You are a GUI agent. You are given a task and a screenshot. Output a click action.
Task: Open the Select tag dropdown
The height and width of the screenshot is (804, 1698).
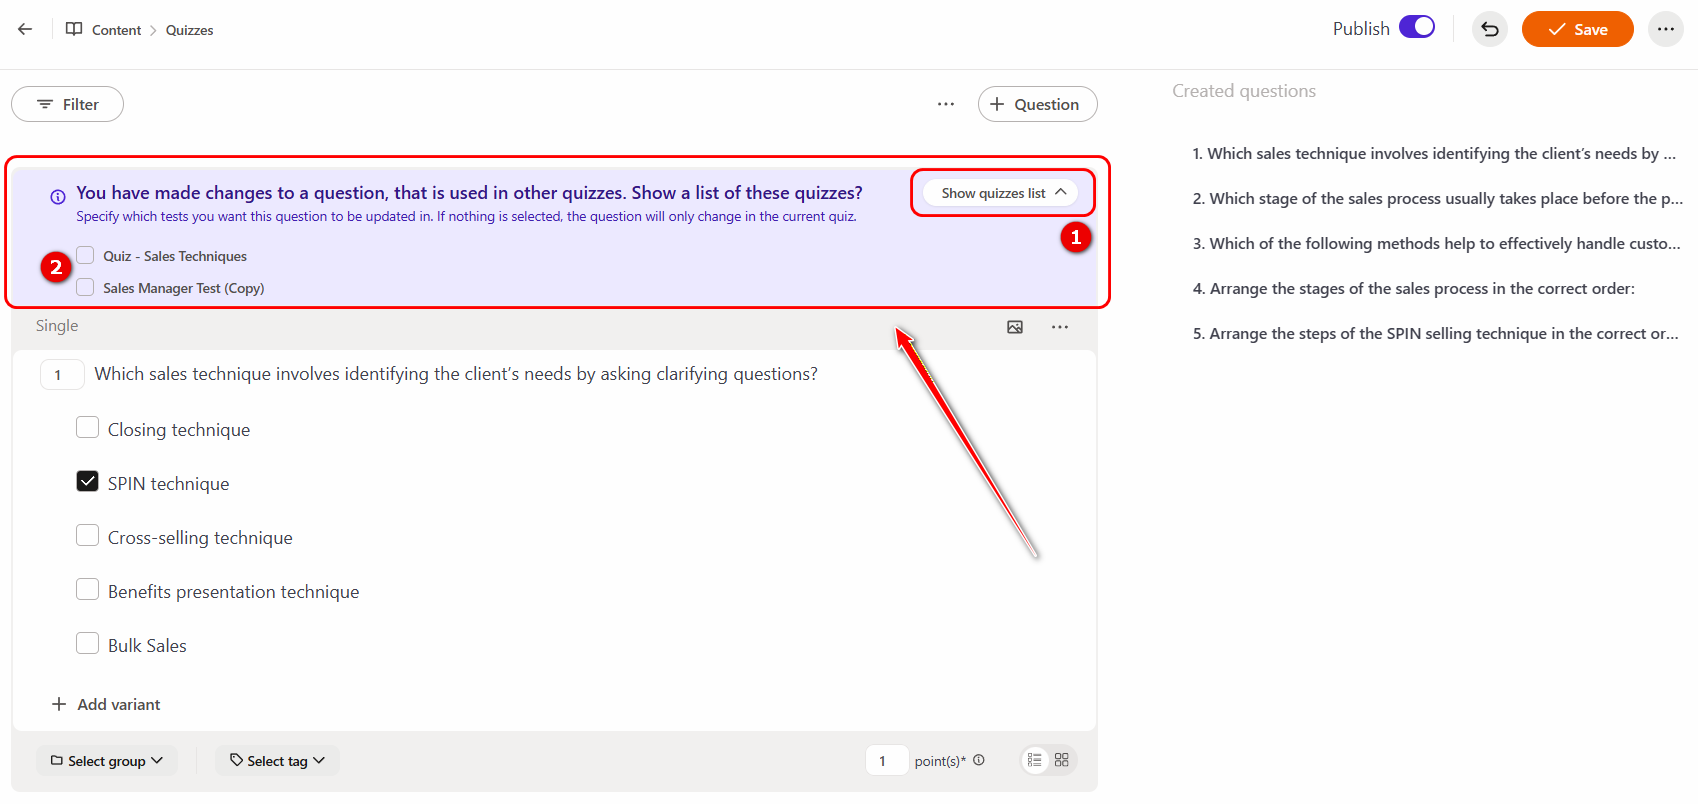[x=277, y=761]
